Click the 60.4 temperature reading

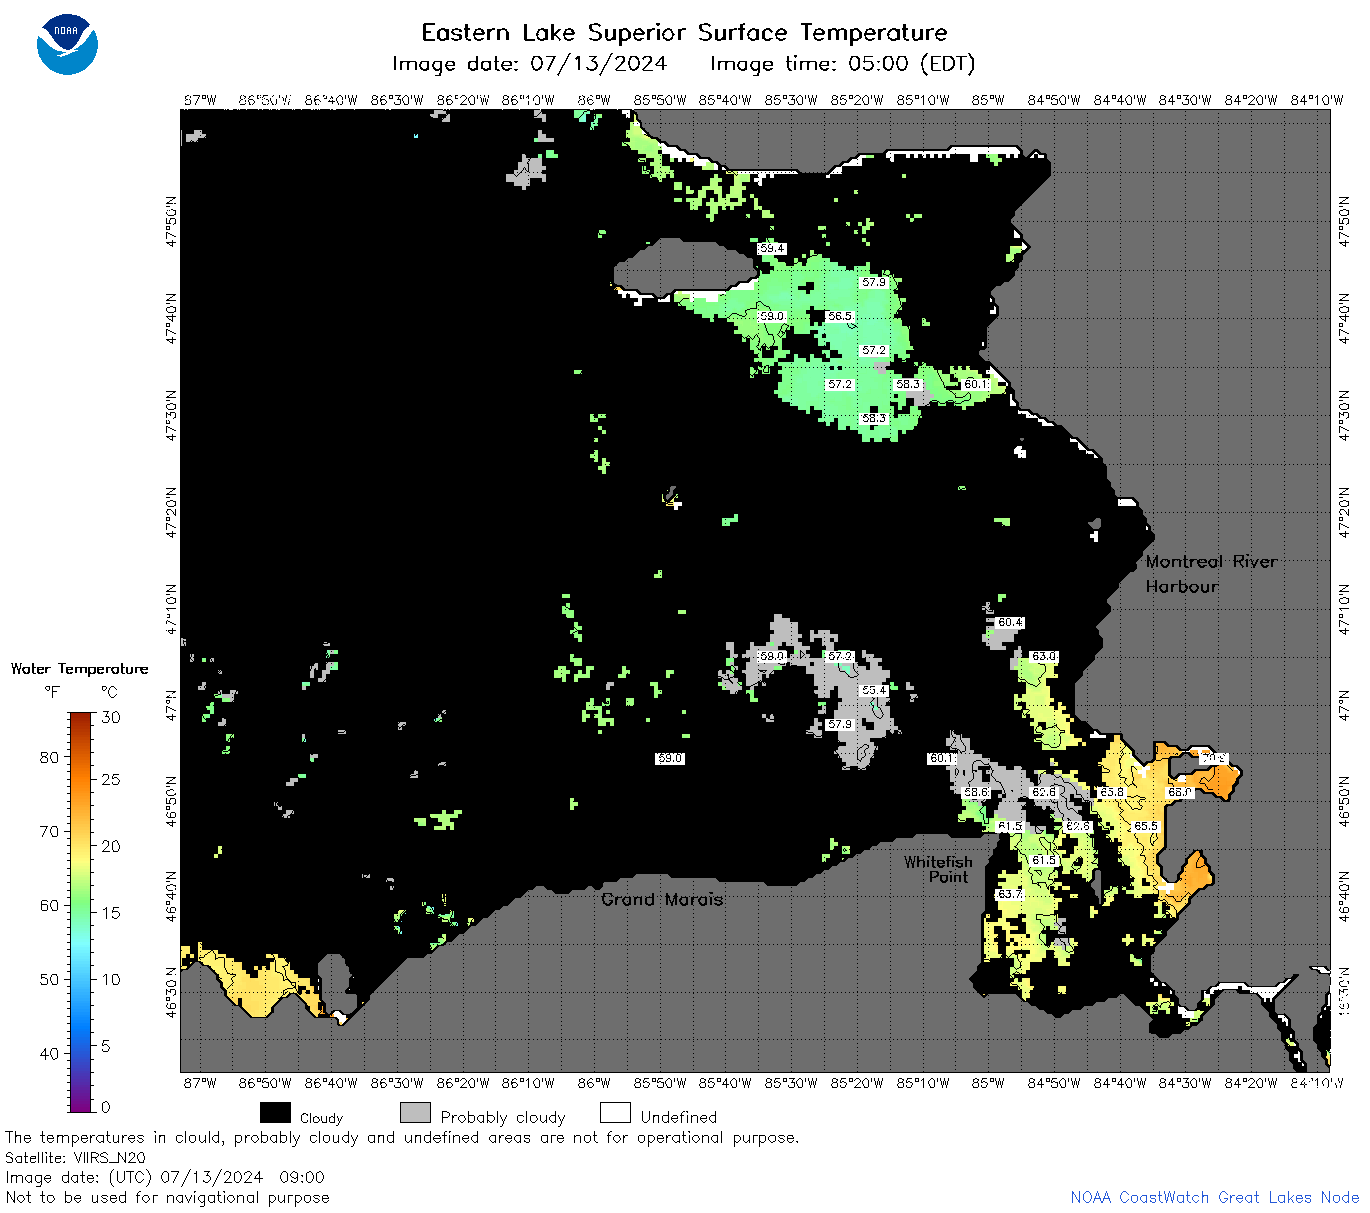(1010, 622)
